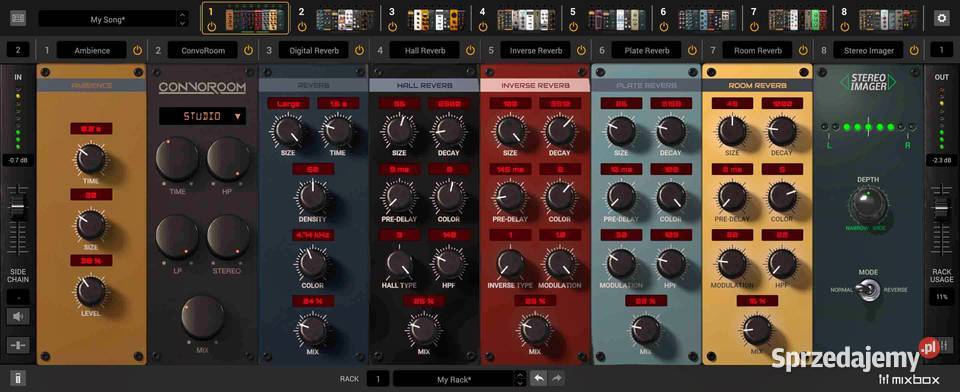This screenshot has width=960, height=392.
Task: Click the ConvoRoom HP knob
Action: pyautogui.click(x=228, y=159)
